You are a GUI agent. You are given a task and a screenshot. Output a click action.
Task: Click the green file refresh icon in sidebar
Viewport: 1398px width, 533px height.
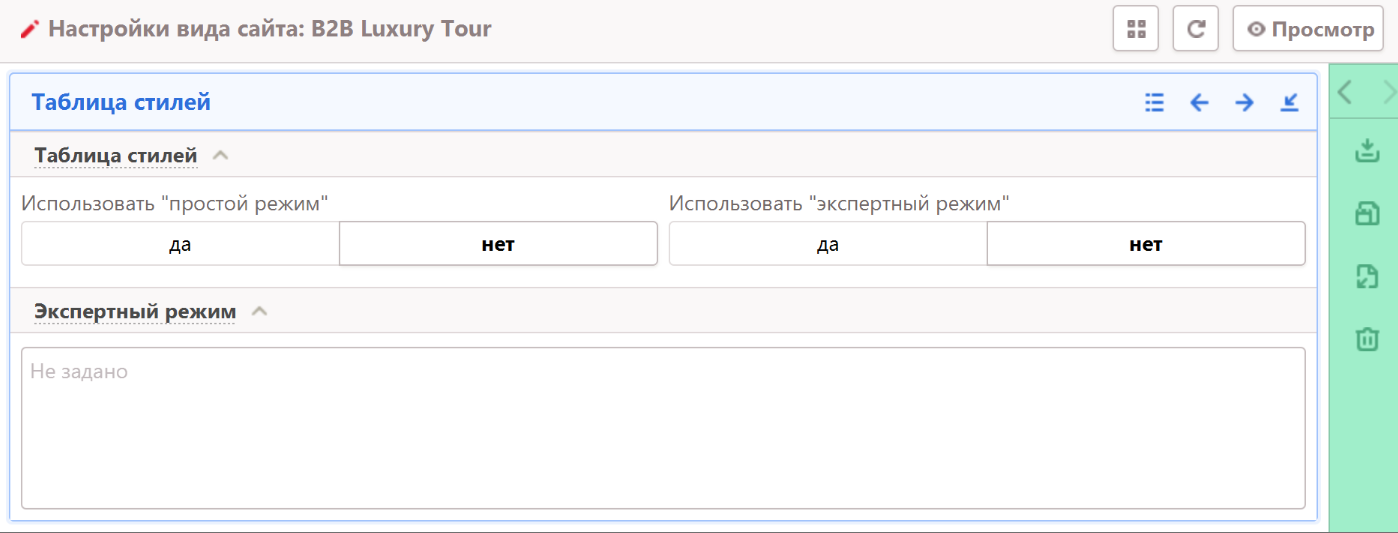tap(1366, 277)
